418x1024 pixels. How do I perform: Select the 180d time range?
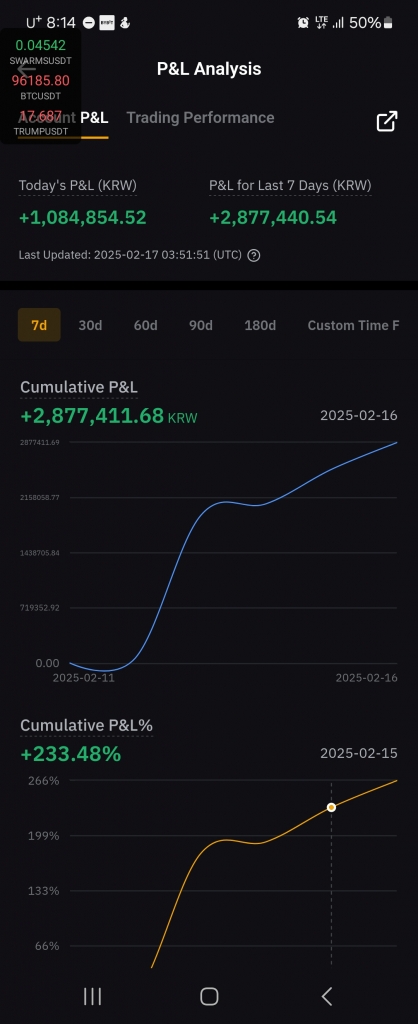point(260,325)
